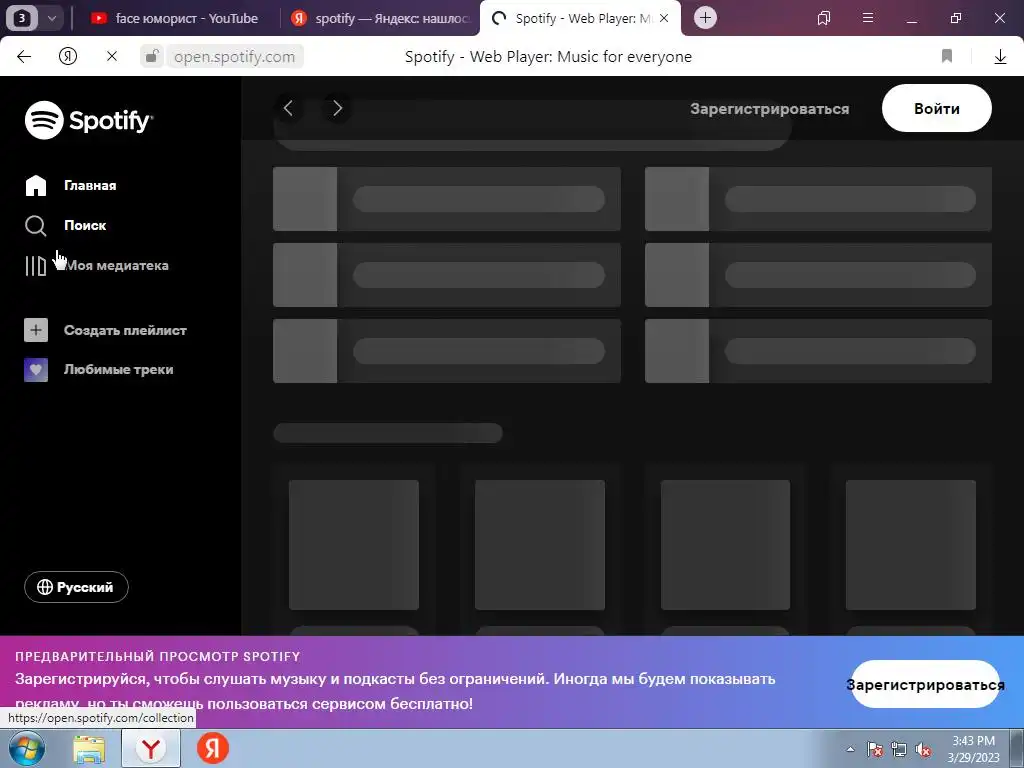Viewport: 1024px width, 768px height.
Task: Click Любимые треки text
Action: click(119, 370)
